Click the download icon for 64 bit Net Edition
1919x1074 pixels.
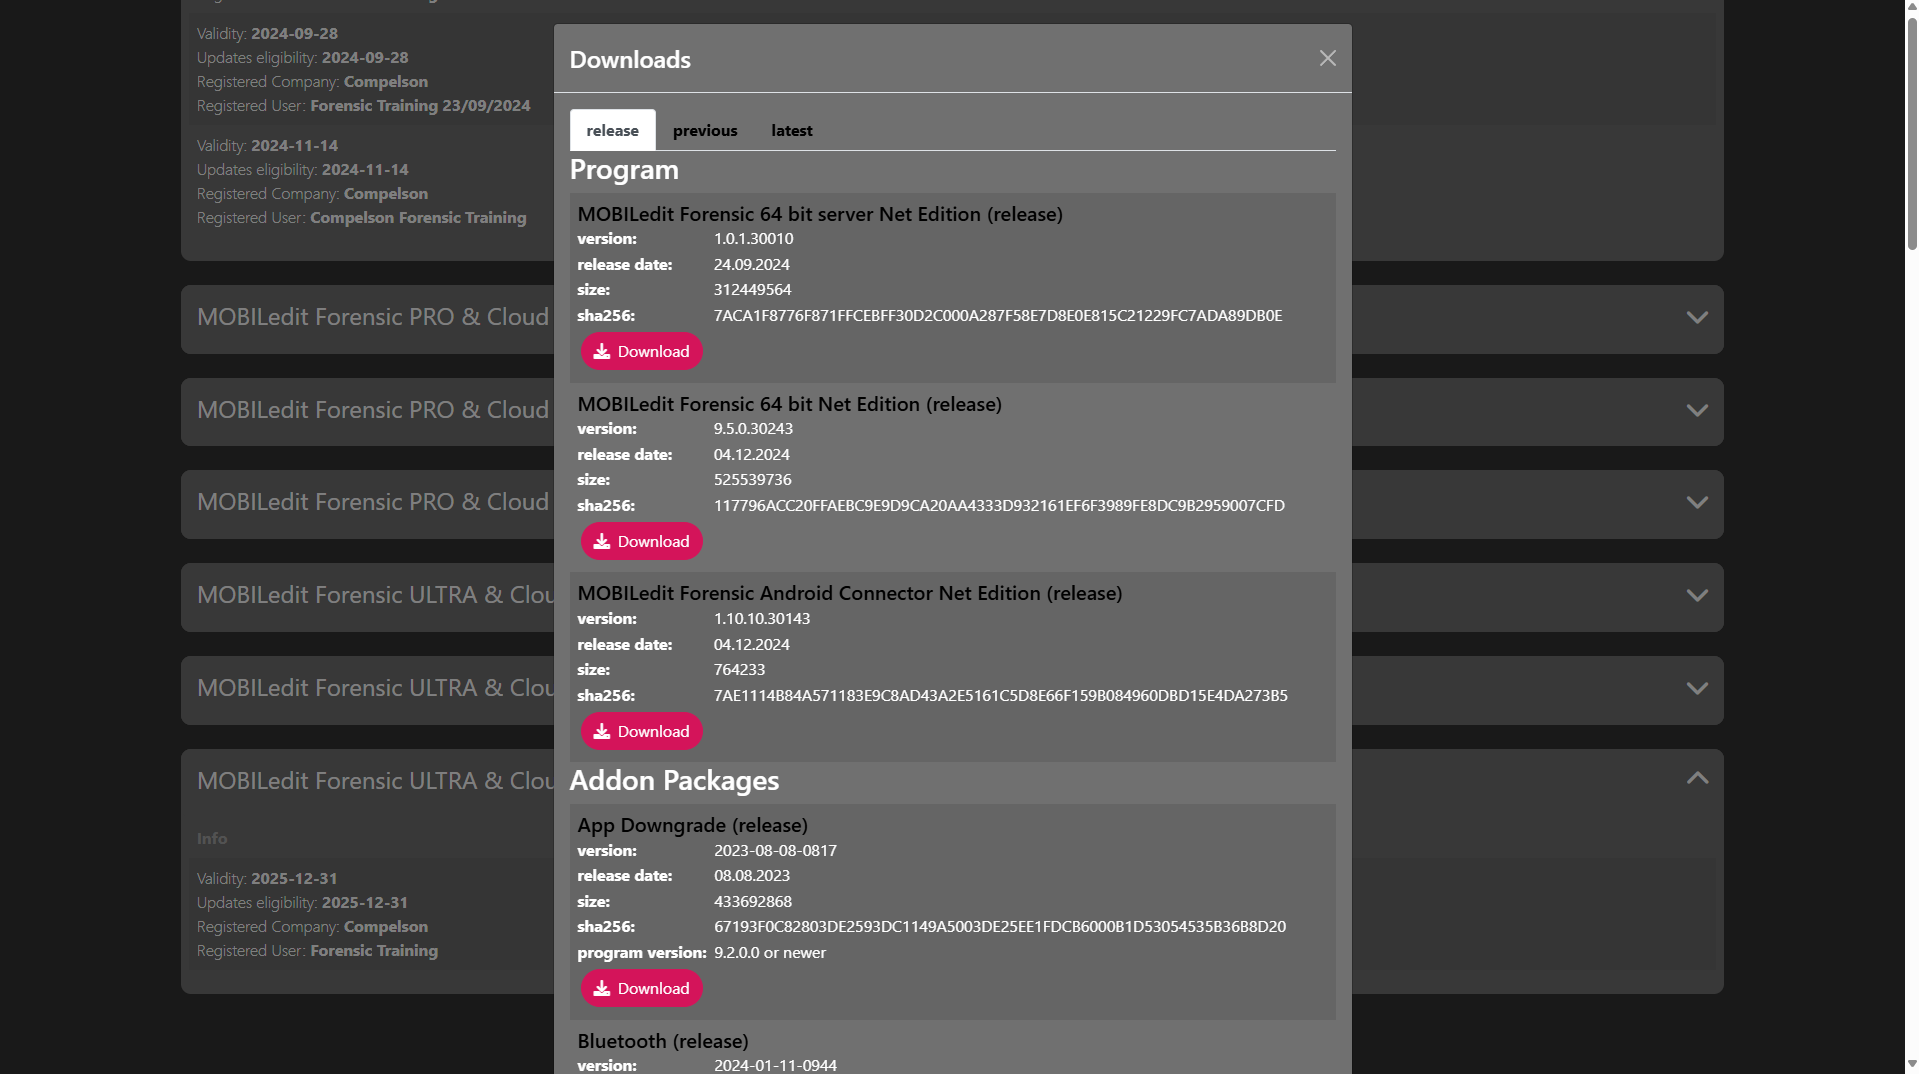(602, 541)
